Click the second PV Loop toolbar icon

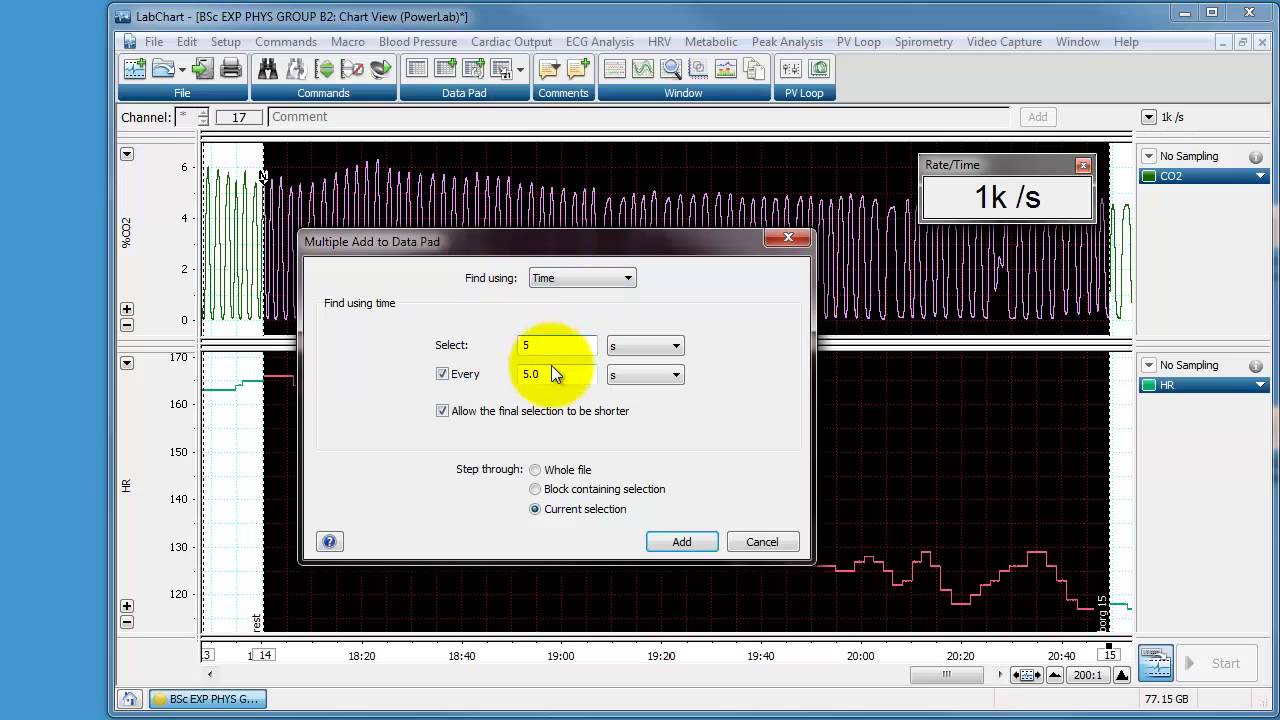tap(819, 69)
